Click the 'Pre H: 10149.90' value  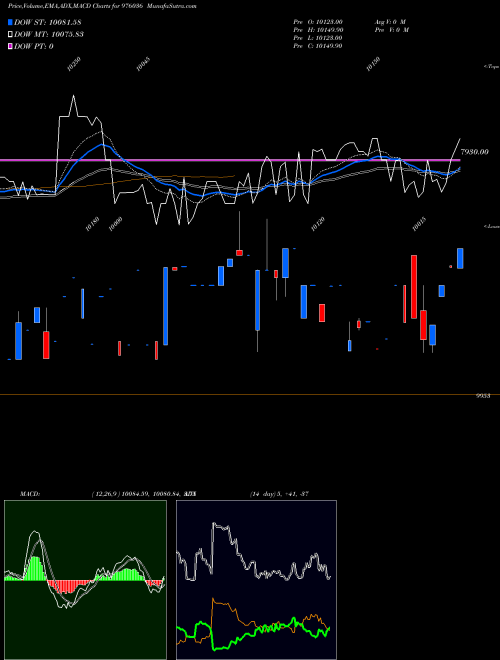point(318,29)
